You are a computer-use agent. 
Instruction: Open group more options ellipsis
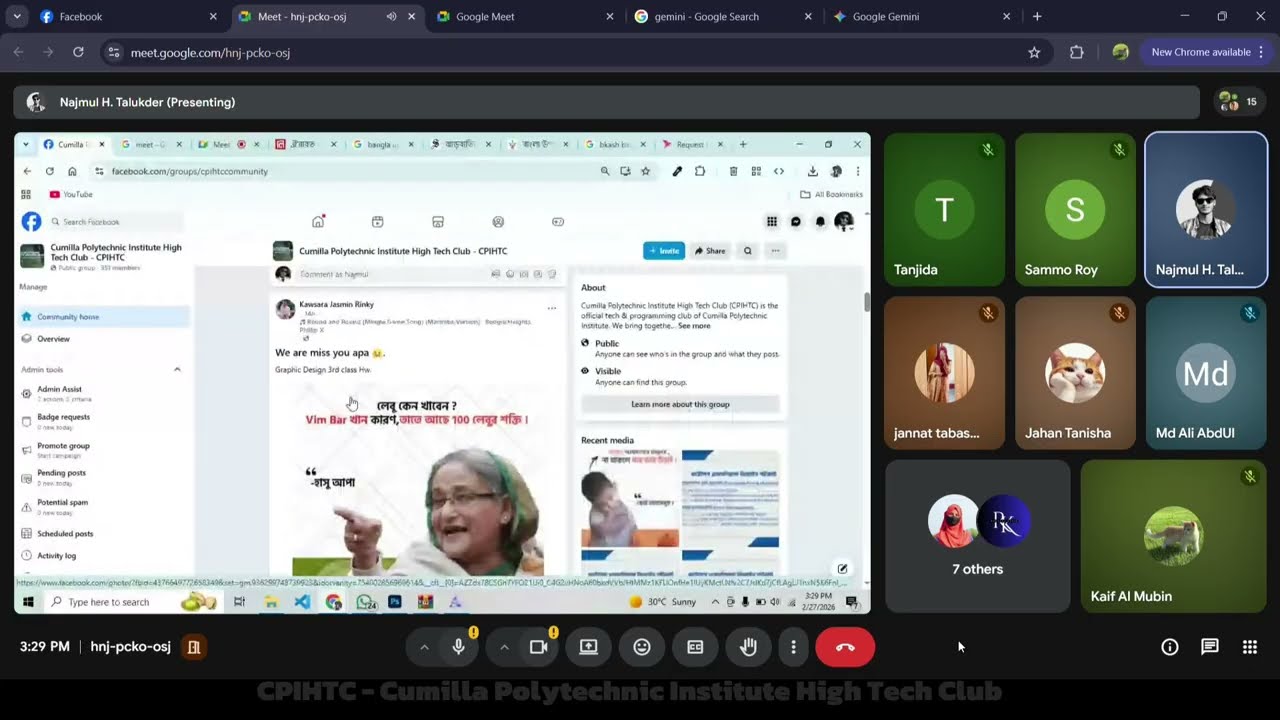(x=775, y=251)
